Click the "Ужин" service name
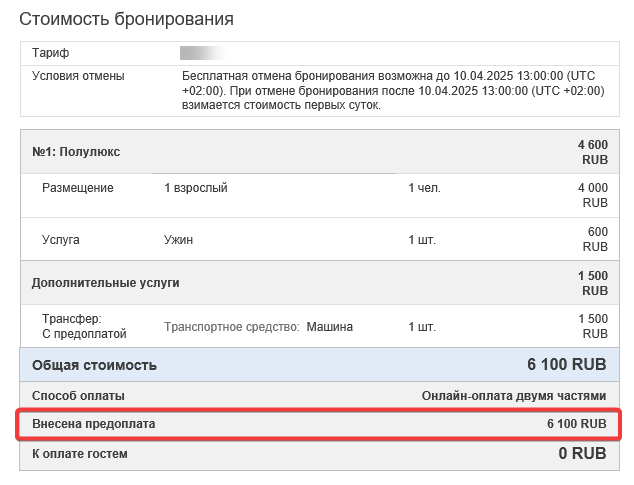This screenshot has width=634, height=485. coord(178,240)
